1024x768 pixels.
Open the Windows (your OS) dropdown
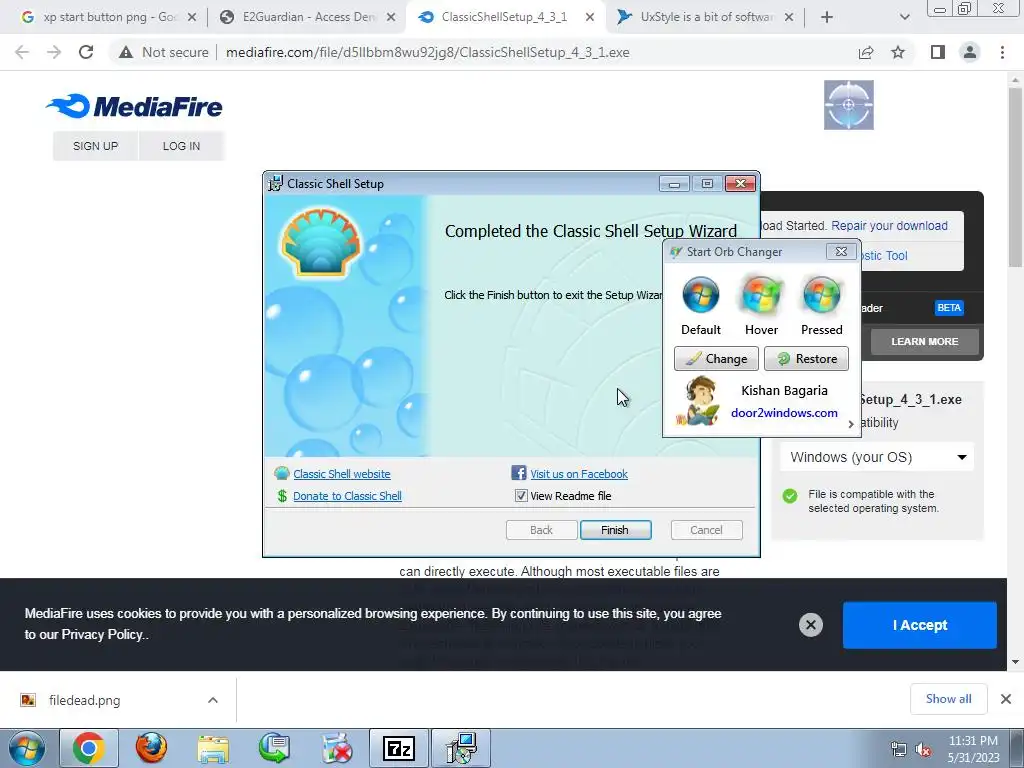pos(877,457)
